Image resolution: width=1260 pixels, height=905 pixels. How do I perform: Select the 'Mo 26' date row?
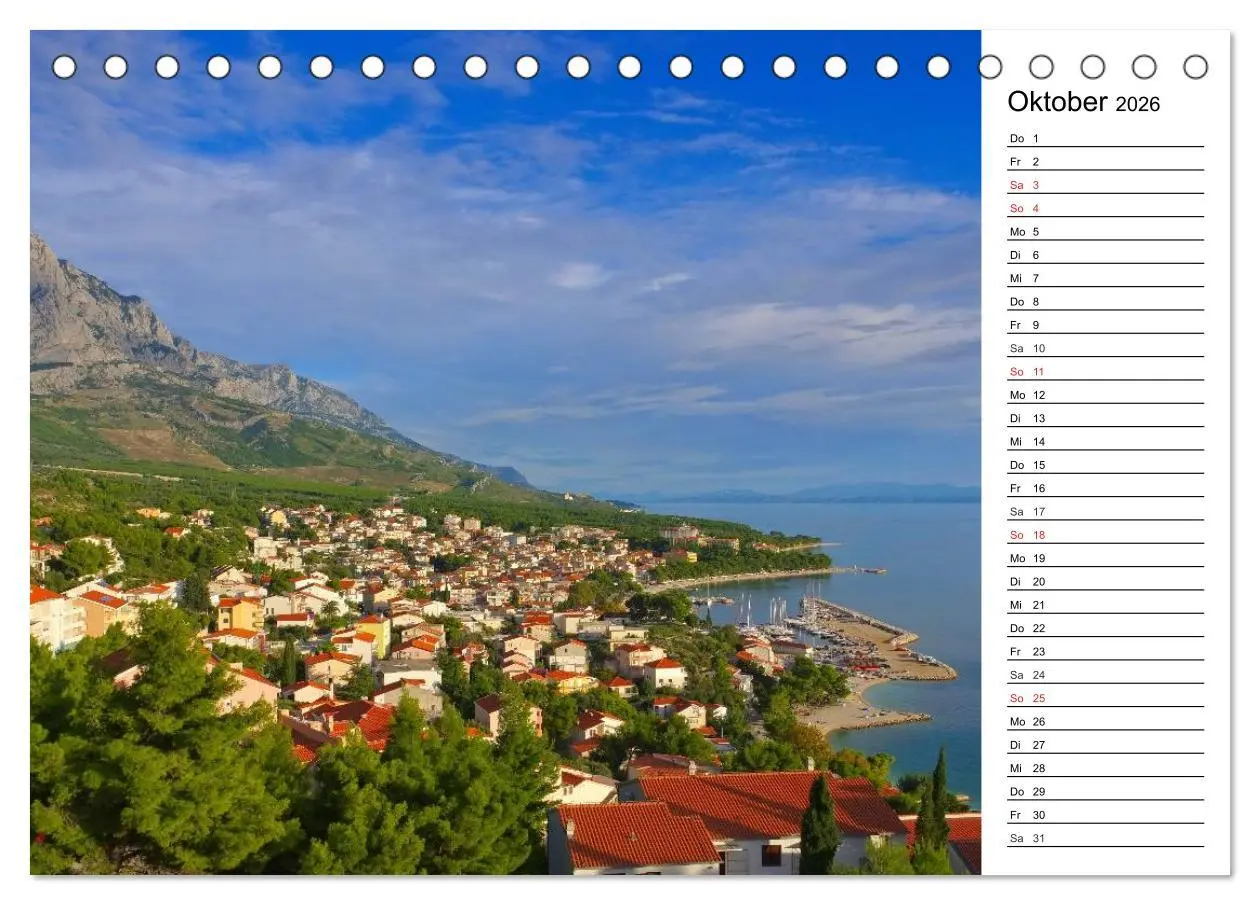(1105, 721)
